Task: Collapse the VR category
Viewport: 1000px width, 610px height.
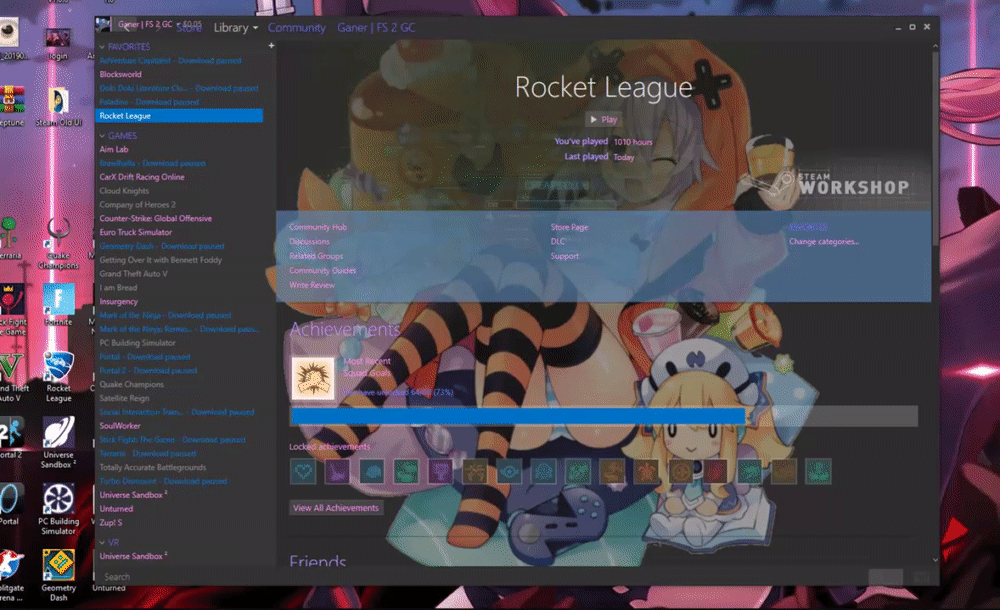Action: (x=102, y=542)
